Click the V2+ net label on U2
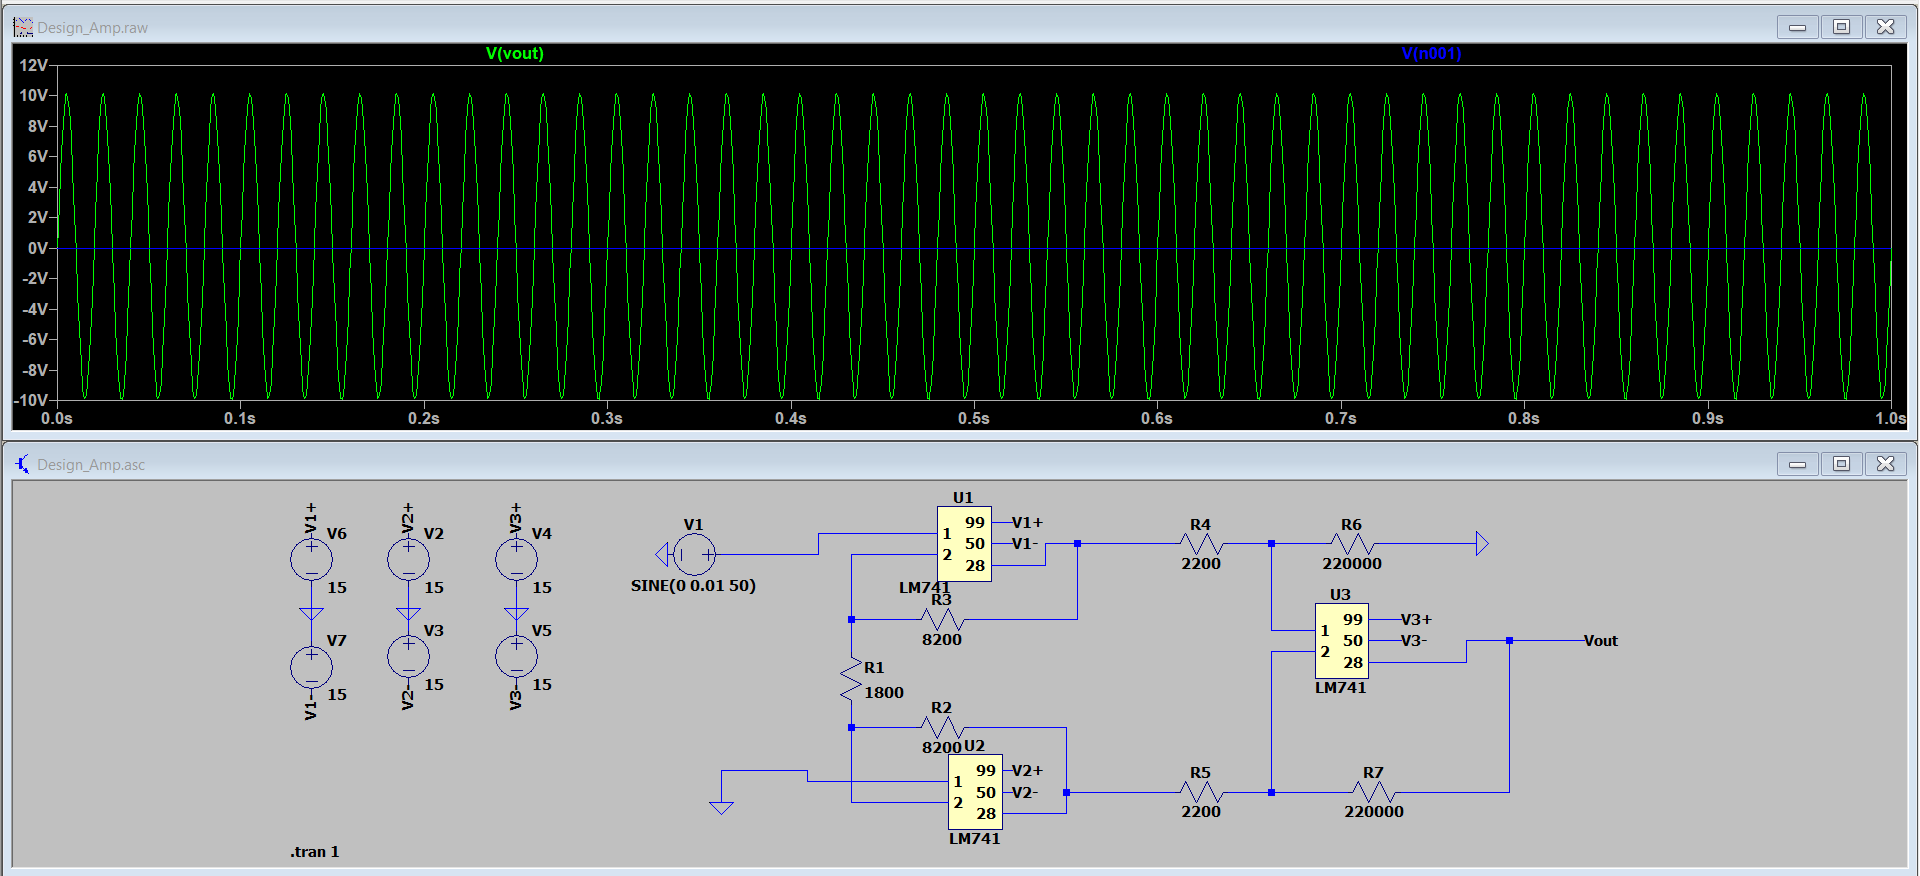 [x=1027, y=771]
